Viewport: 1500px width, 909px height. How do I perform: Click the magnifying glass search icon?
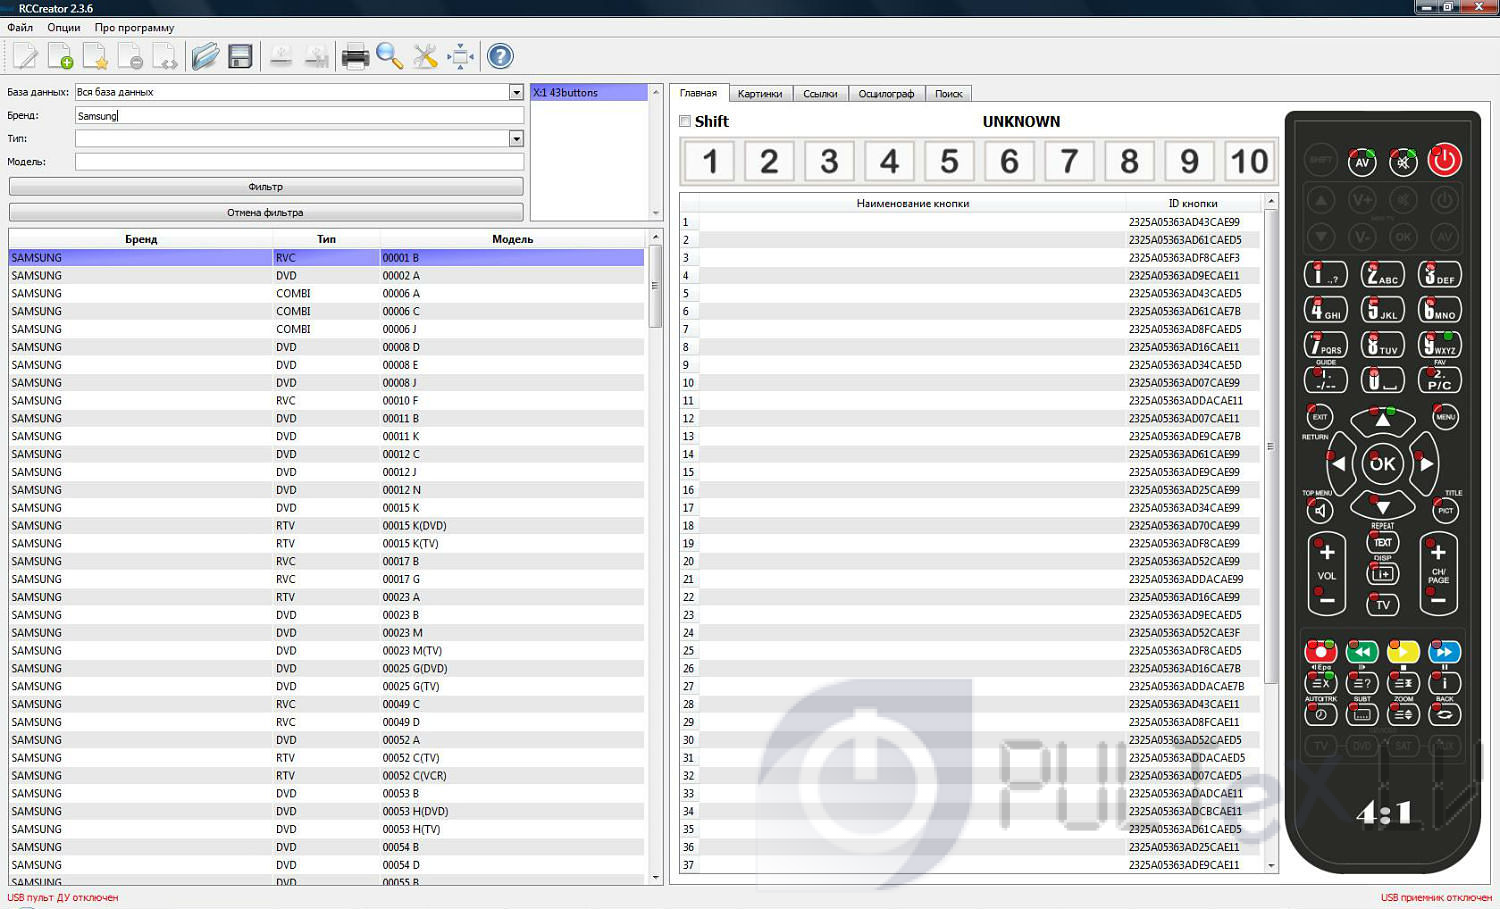tap(390, 57)
